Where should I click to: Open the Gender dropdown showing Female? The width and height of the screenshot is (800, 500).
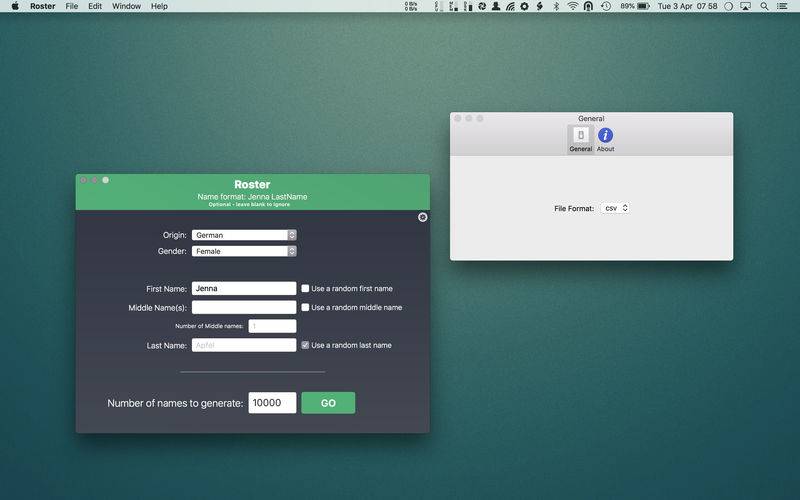click(x=244, y=251)
